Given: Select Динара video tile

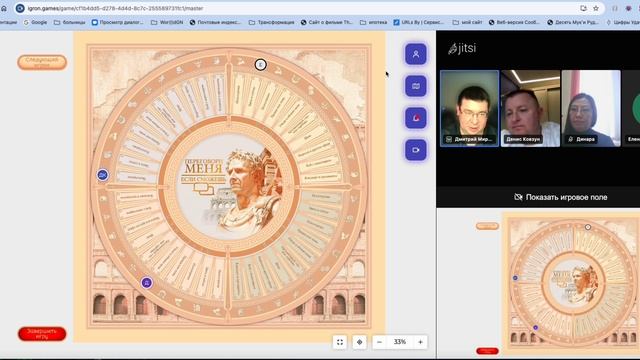Looking at the screenshot, I should click(x=591, y=108).
